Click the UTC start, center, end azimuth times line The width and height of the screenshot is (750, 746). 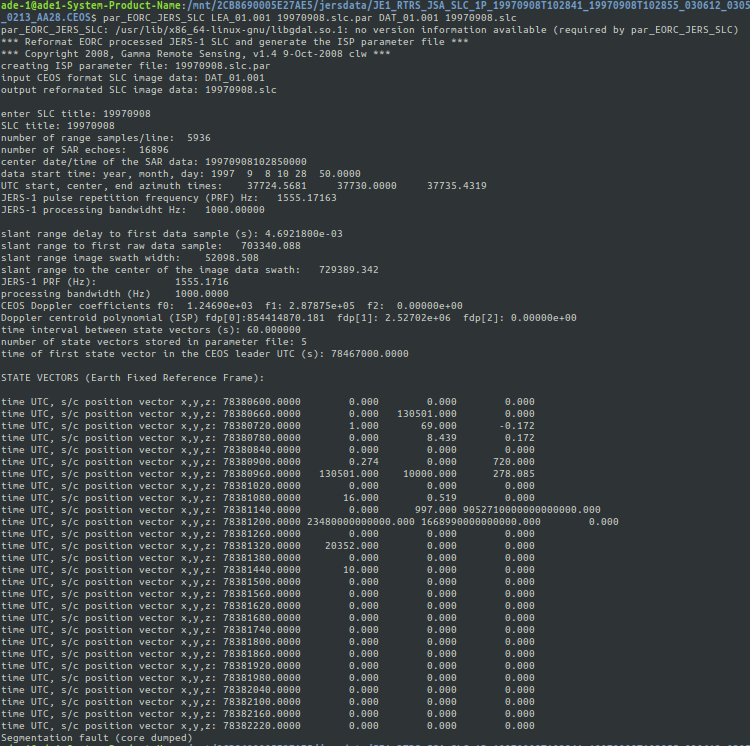[x=244, y=186]
